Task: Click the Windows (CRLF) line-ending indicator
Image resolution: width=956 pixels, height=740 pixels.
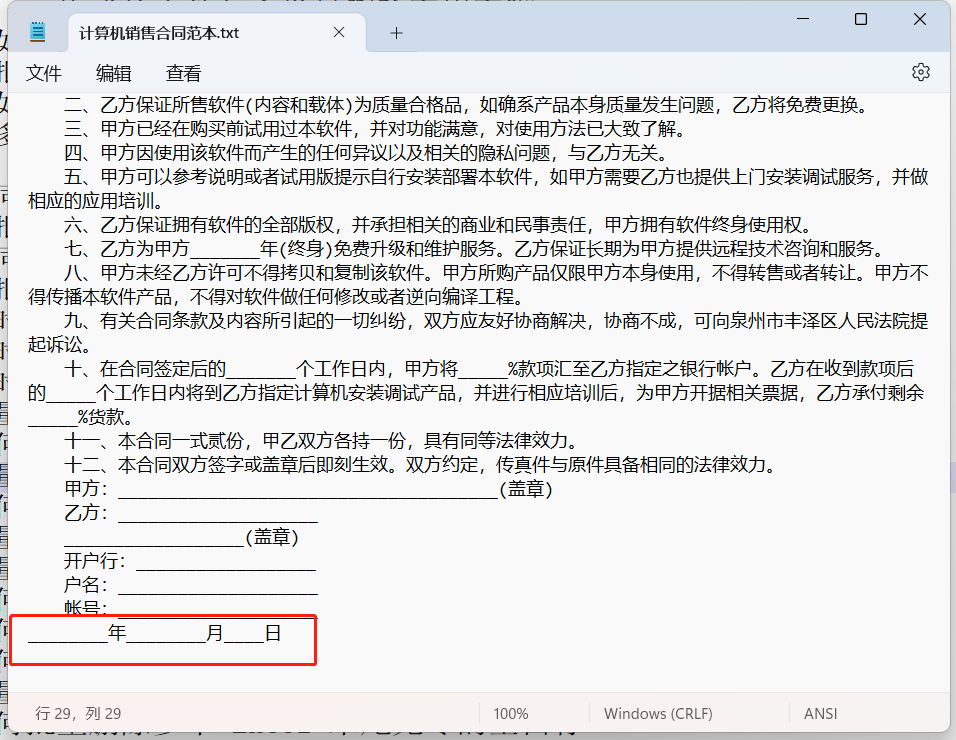Action: [659, 713]
